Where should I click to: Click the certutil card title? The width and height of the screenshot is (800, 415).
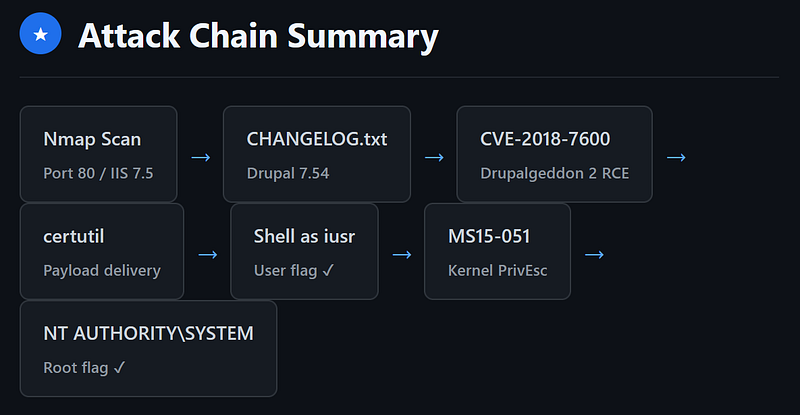click(74, 236)
